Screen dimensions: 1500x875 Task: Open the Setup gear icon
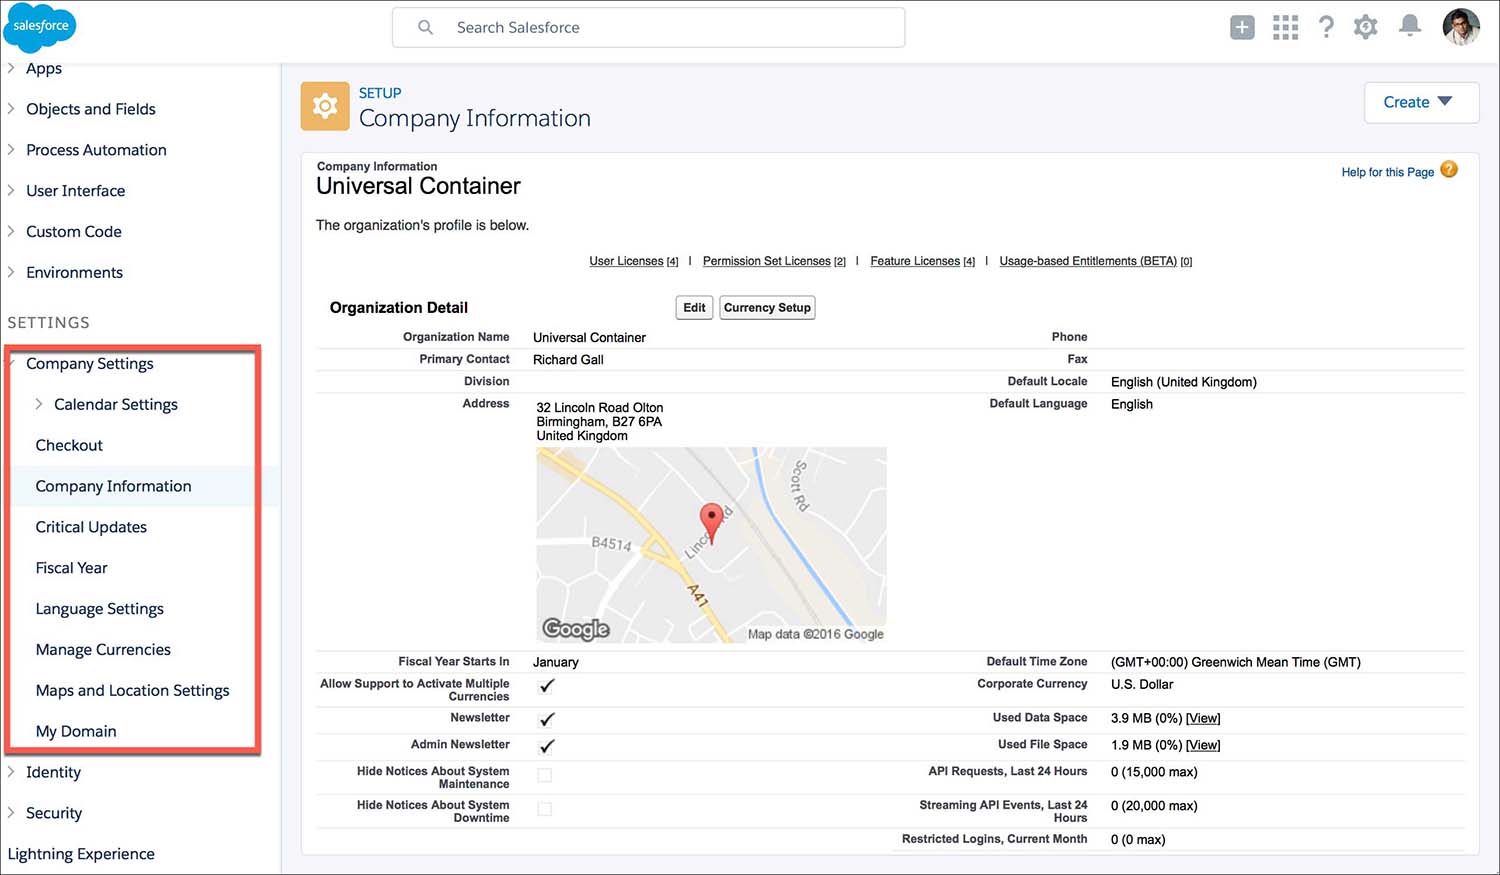pos(1366,27)
